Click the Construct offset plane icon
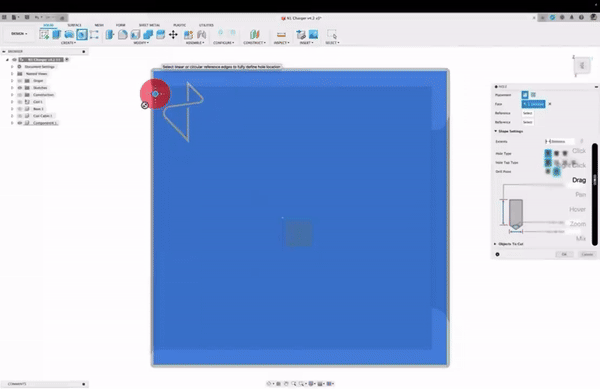This screenshot has height=389, width=600. pos(254,34)
